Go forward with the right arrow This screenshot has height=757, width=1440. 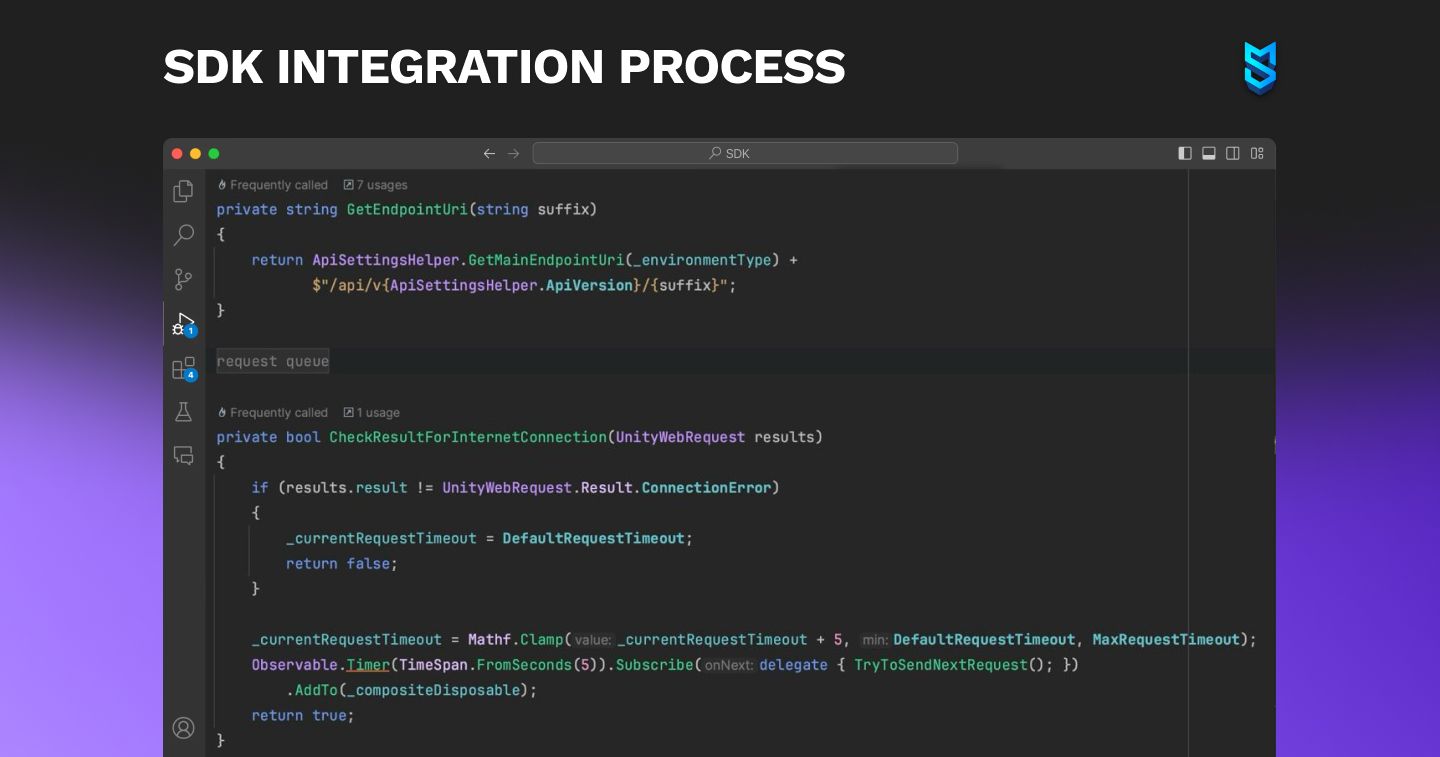514,153
